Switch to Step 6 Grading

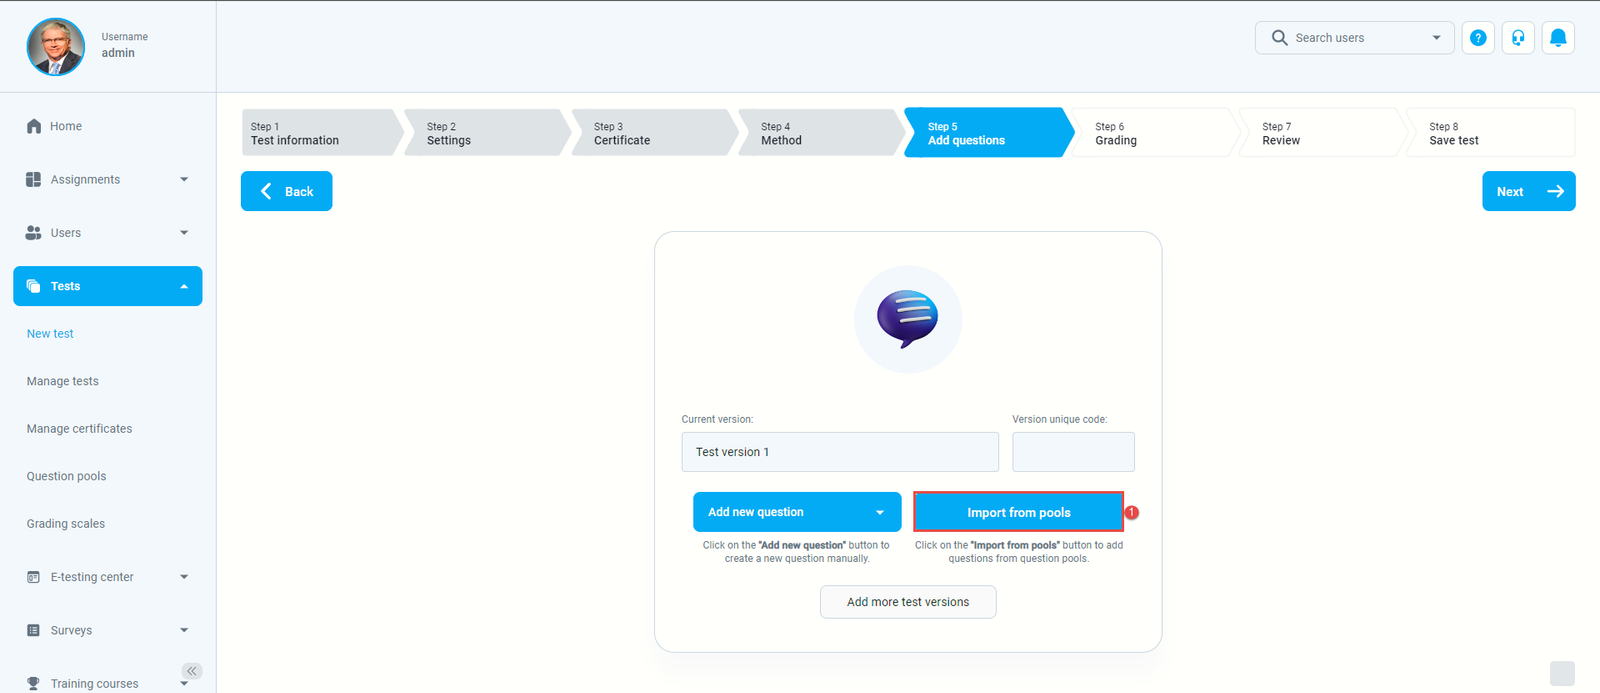click(x=1152, y=133)
